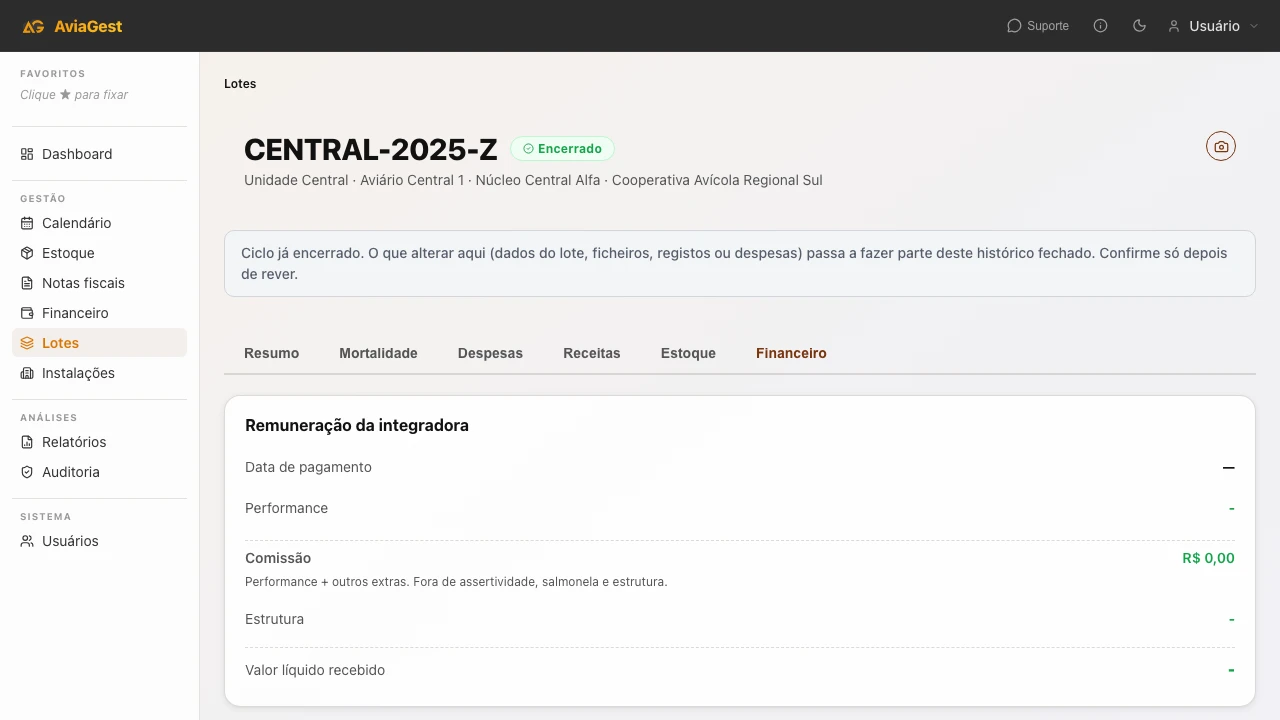This screenshot has height=720, width=1280.
Task: Open Auditoria shield icon
Action: tap(27, 472)
